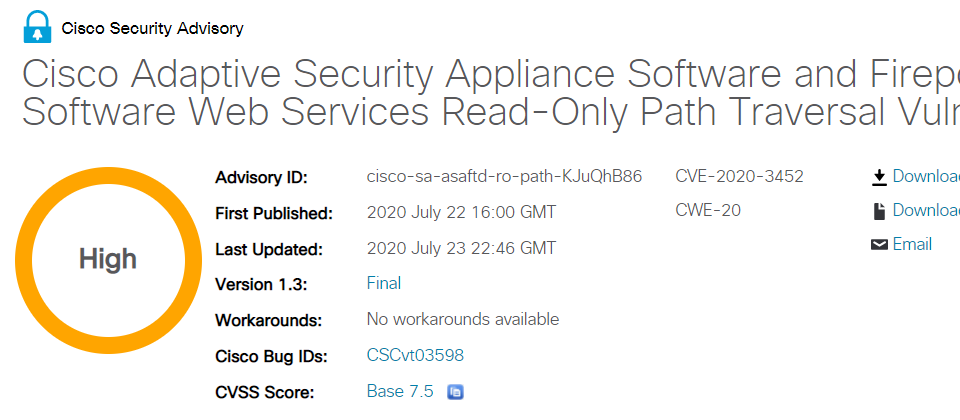Screen dimensions: 960x420
Task: Click the advisory ID cisco-sa-asaftd-ro-path-KJuQhB86
Action: pos(504,177)
